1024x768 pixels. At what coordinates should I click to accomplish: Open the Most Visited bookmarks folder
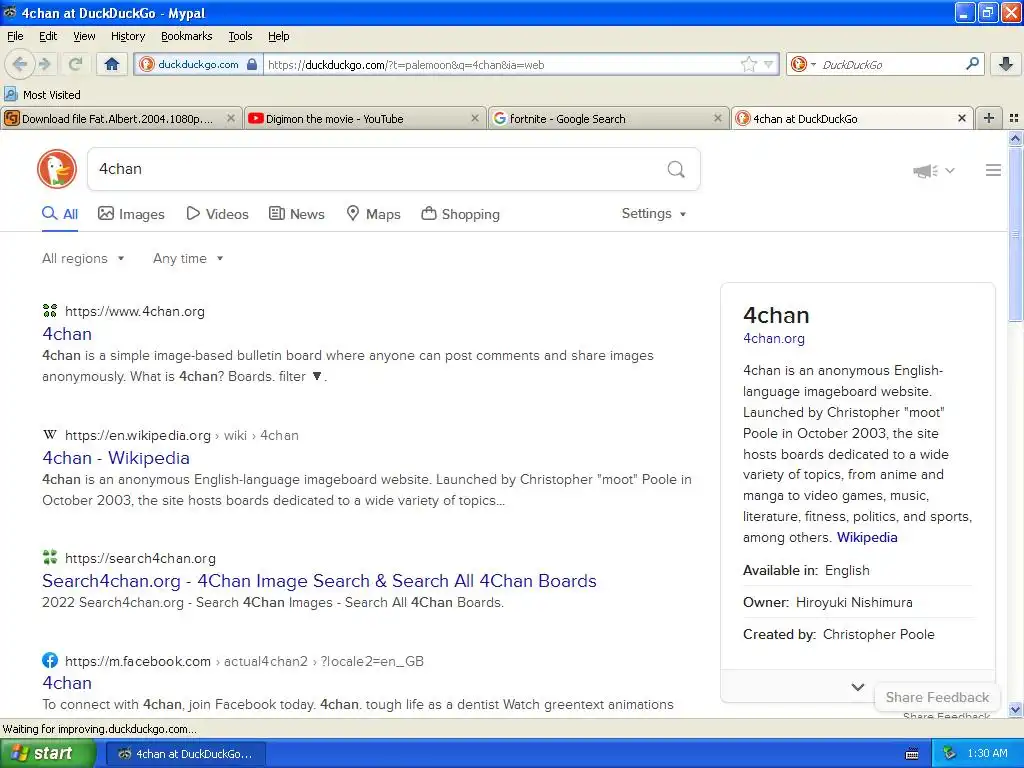pyautogui.click(x=43, y=95)
